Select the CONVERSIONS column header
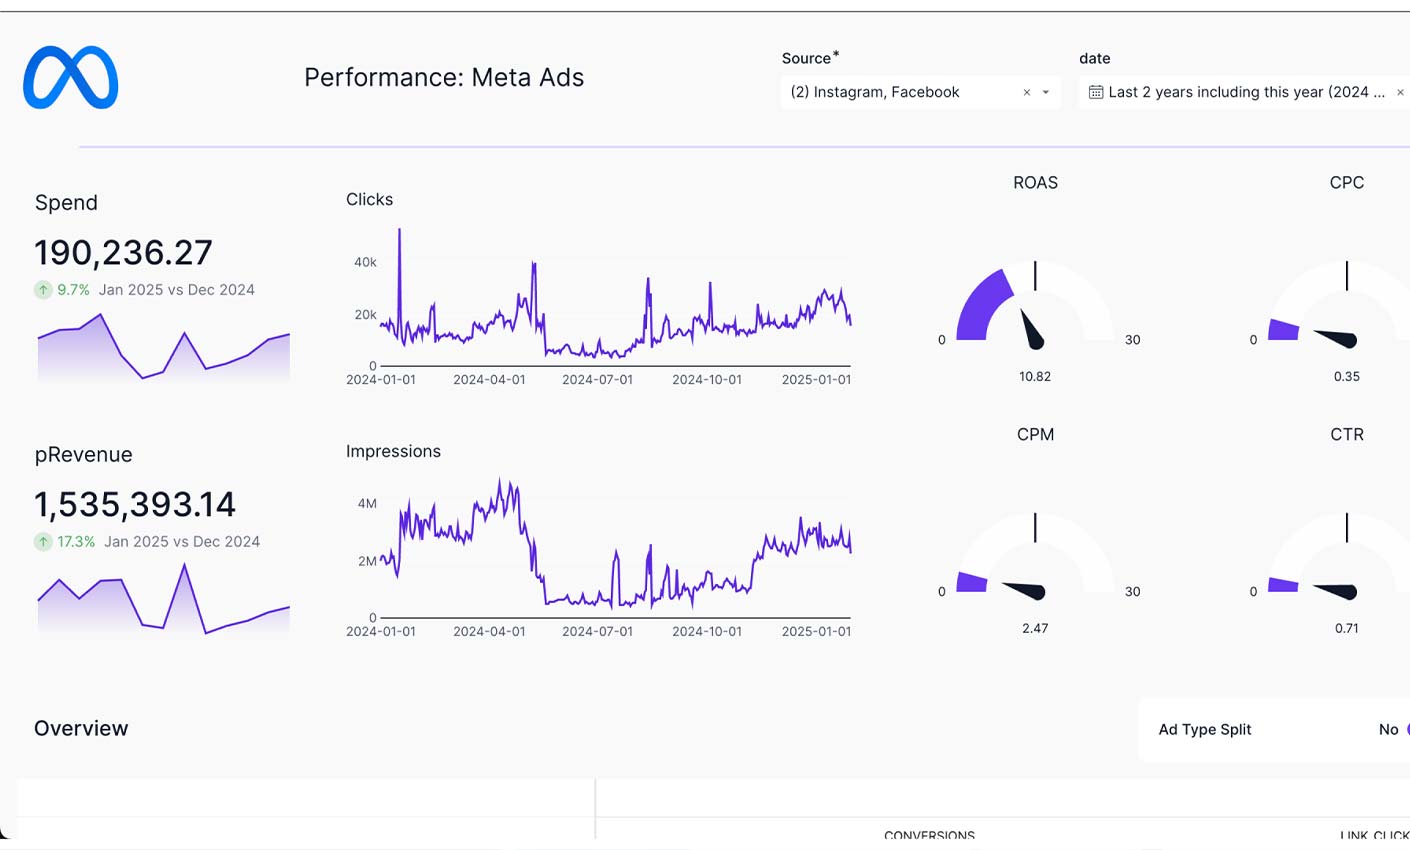This screenshot has width=1410, height=850. (929, 835)
